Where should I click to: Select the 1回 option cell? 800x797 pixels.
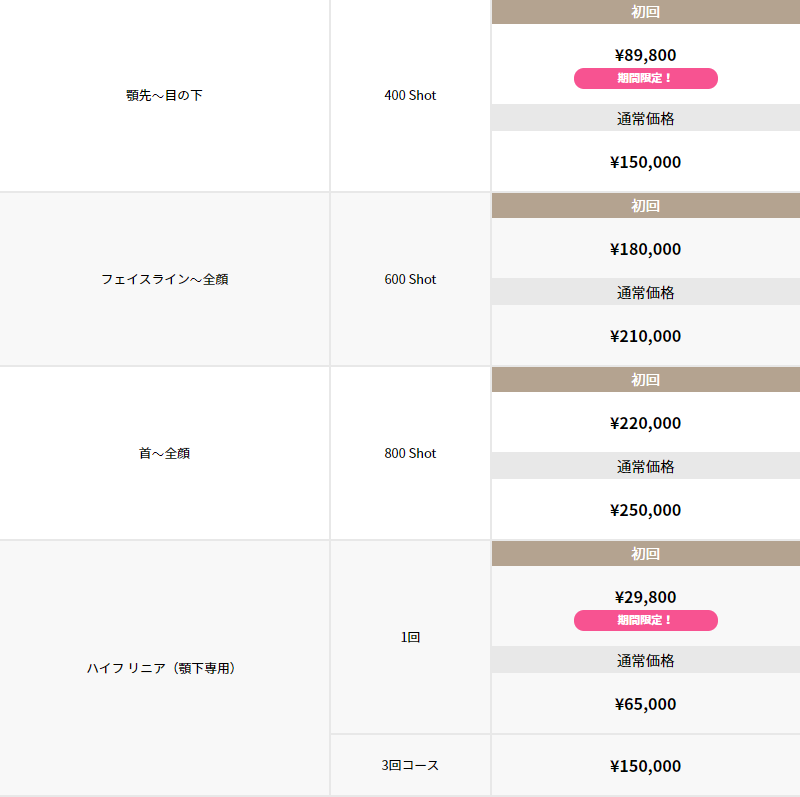pos(410,637)
